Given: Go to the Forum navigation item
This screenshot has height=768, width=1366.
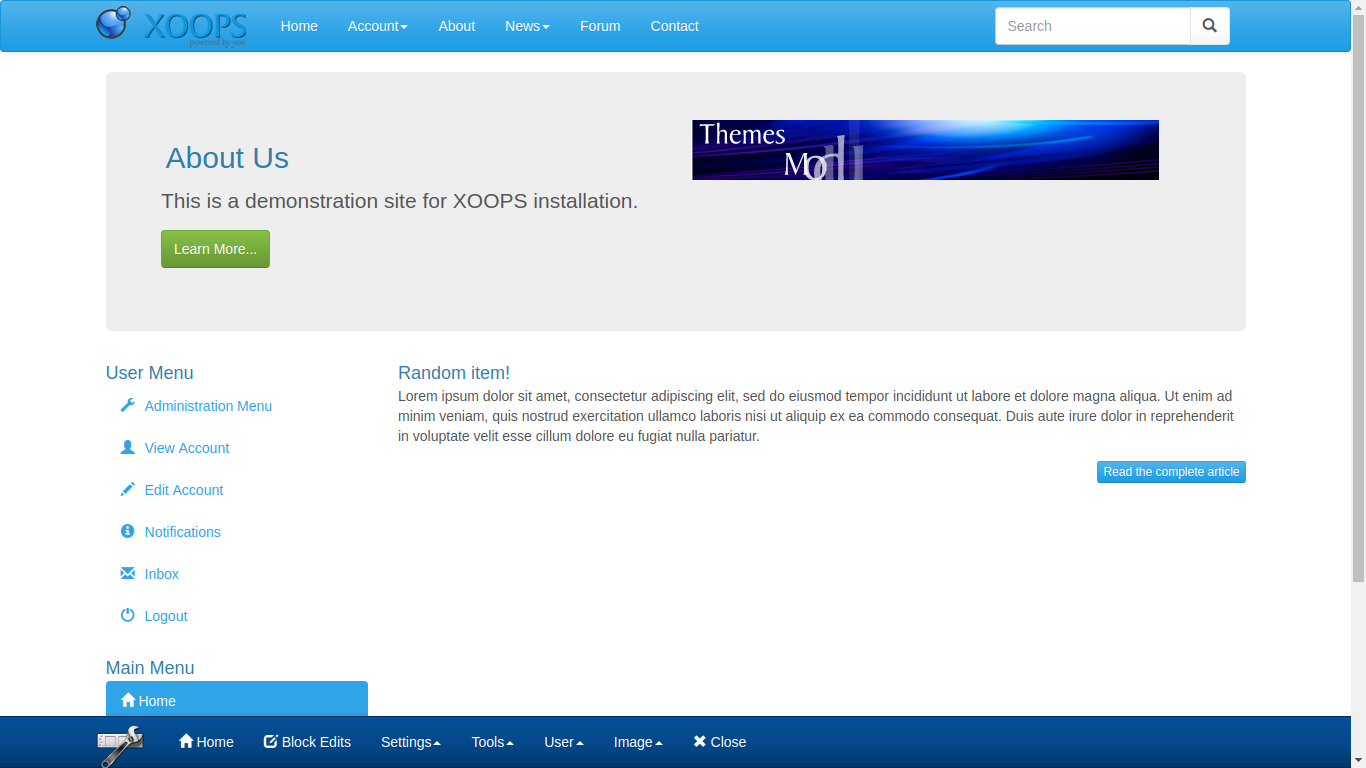Looking at the screenshot, I should tap(600, 26).
